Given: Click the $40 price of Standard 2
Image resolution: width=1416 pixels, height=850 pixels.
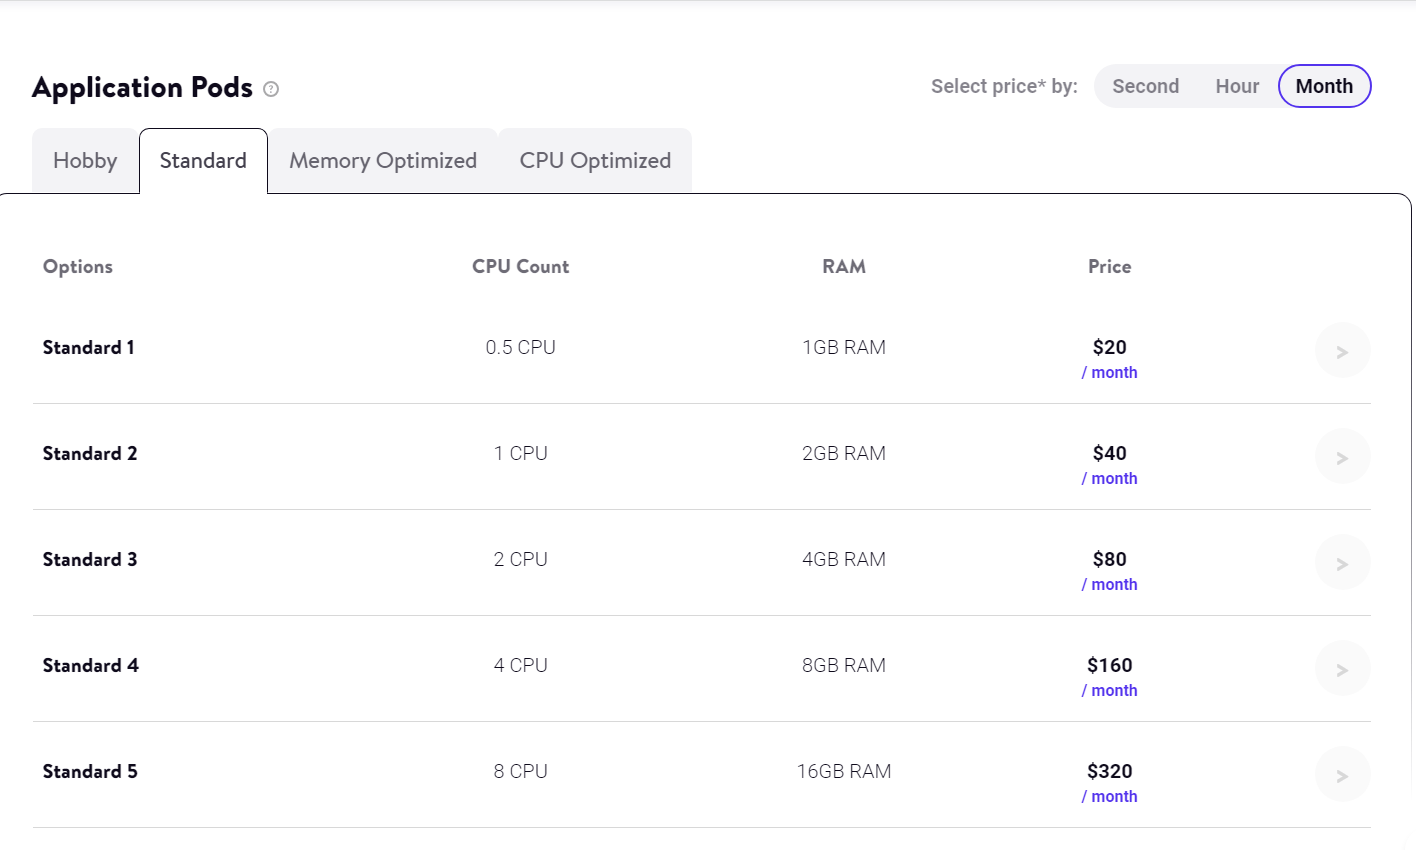Looking at the screenshot, I should (x=1110, y=452).
